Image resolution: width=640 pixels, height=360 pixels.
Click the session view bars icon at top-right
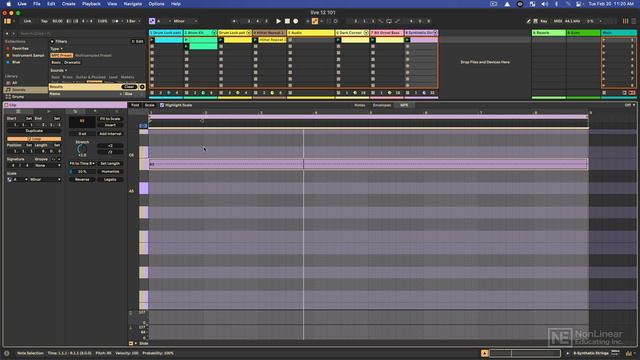625,21
